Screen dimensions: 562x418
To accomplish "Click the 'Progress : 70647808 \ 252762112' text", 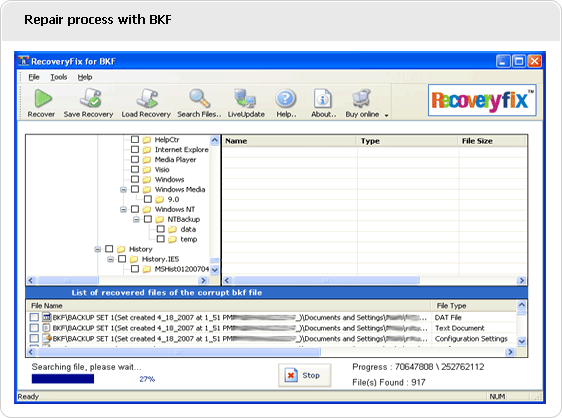I will coord(418,367).
